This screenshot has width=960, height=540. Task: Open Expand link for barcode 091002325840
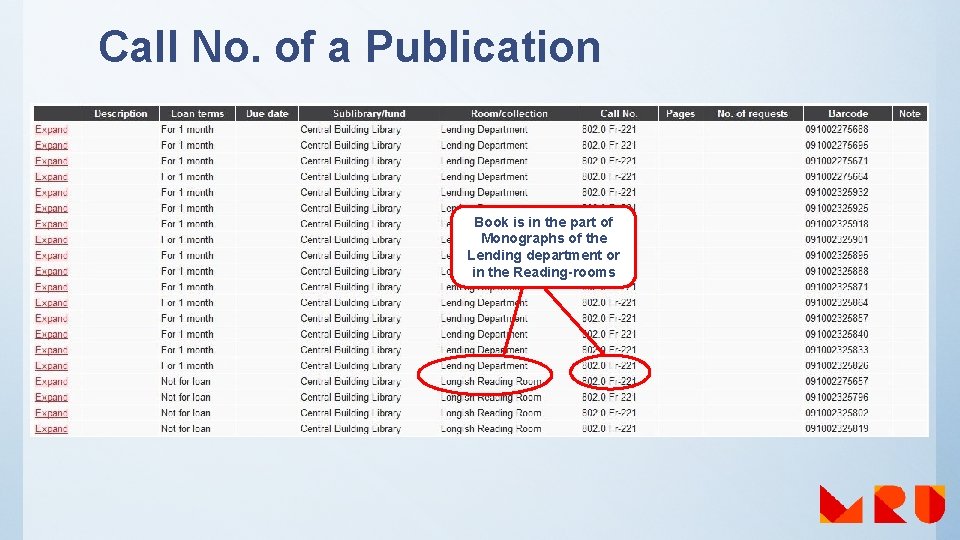click(51, 335)
